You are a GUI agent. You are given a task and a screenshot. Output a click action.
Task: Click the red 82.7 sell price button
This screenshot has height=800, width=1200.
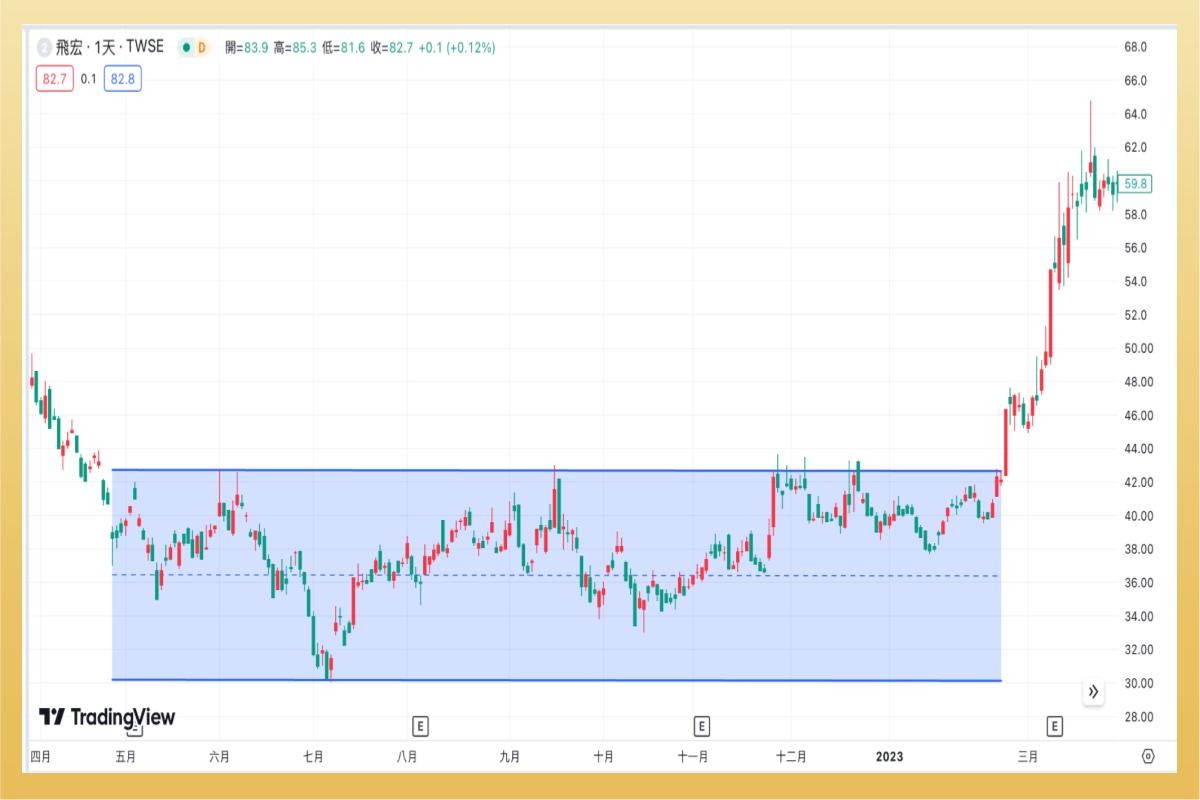click(x=54, y=79)
